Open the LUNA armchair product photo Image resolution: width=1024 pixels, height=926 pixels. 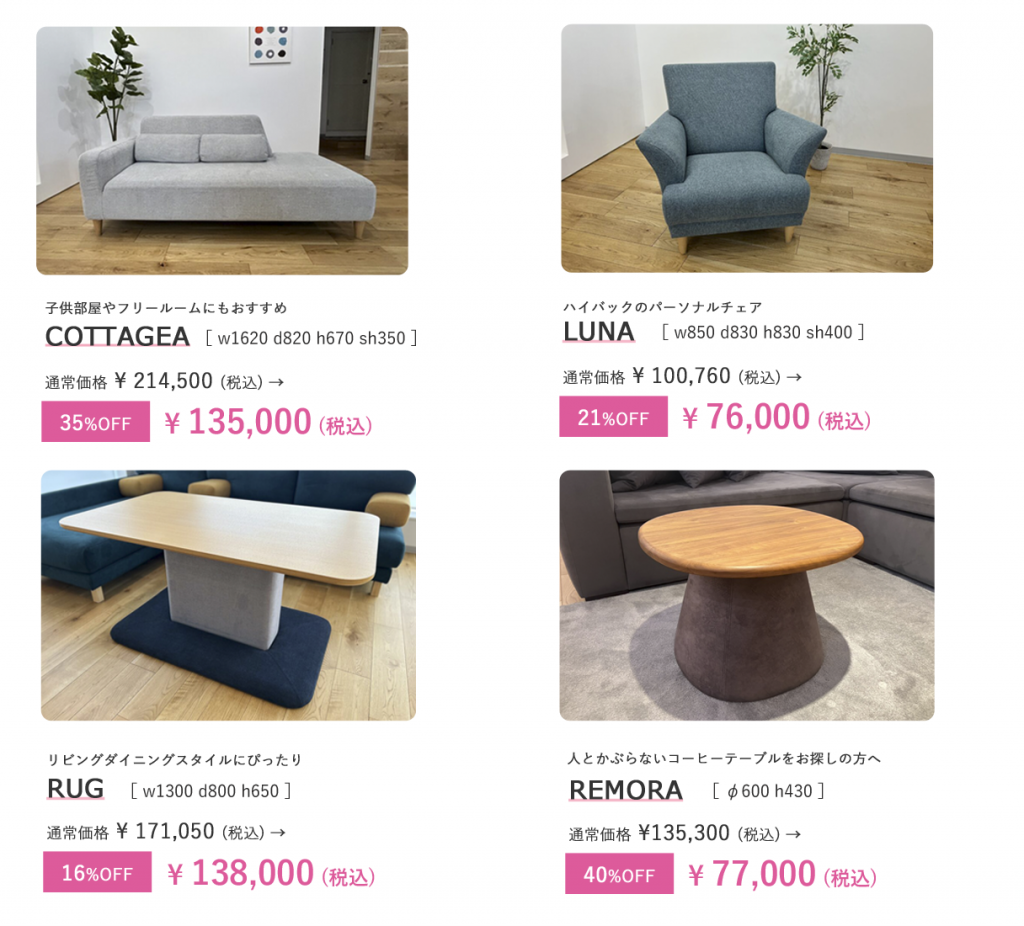pos(747,148)
